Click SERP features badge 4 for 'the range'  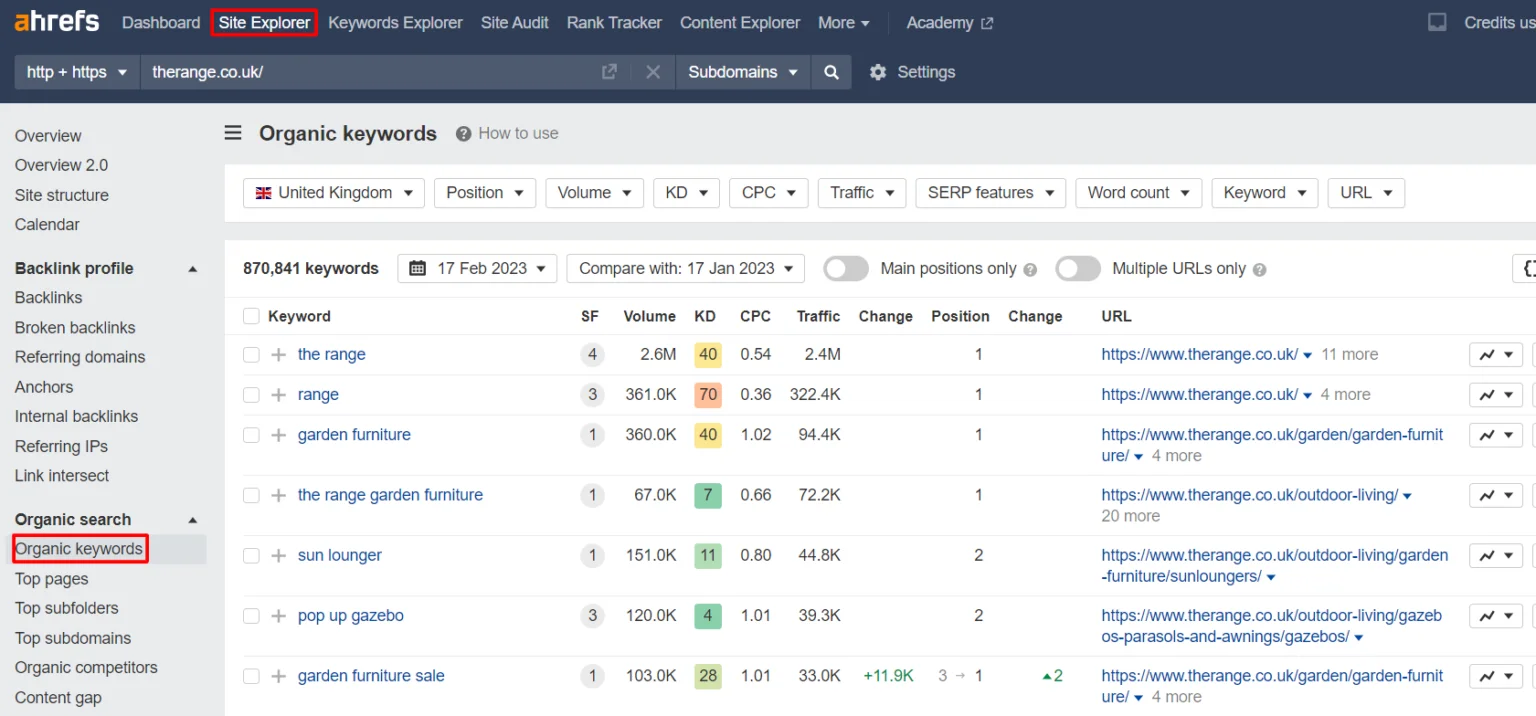pos(592,354)
